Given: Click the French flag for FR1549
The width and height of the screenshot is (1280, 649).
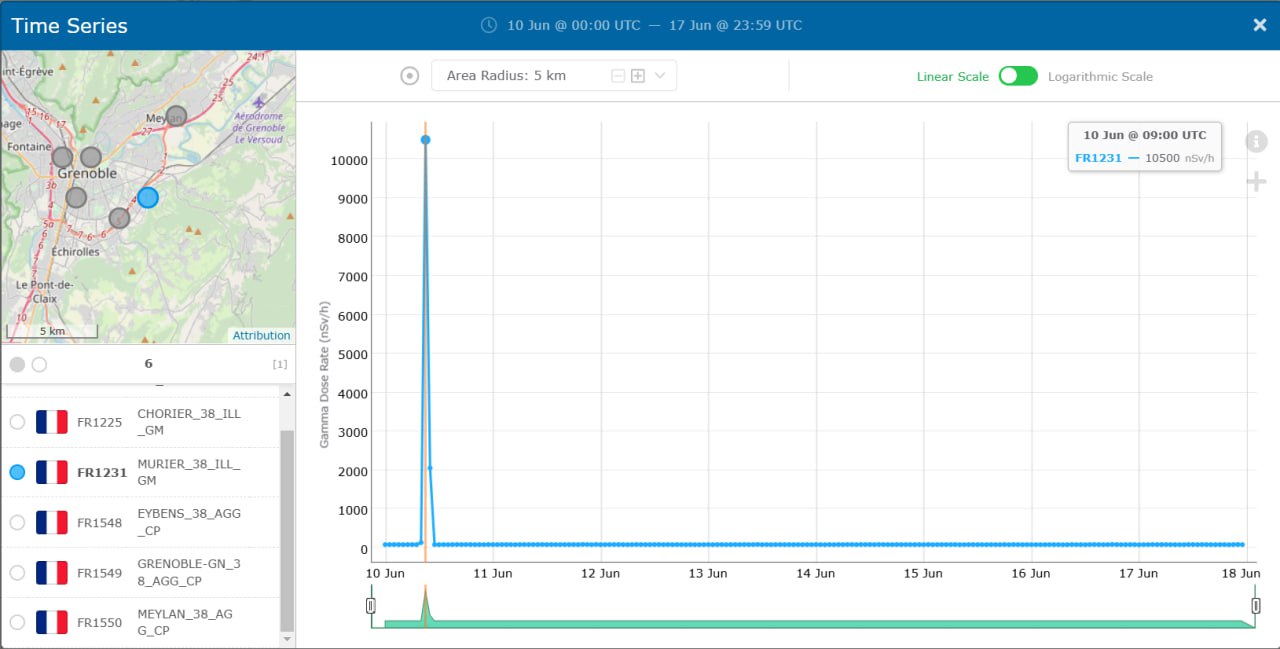Looking at the screenshot, I should pos(51,572).
